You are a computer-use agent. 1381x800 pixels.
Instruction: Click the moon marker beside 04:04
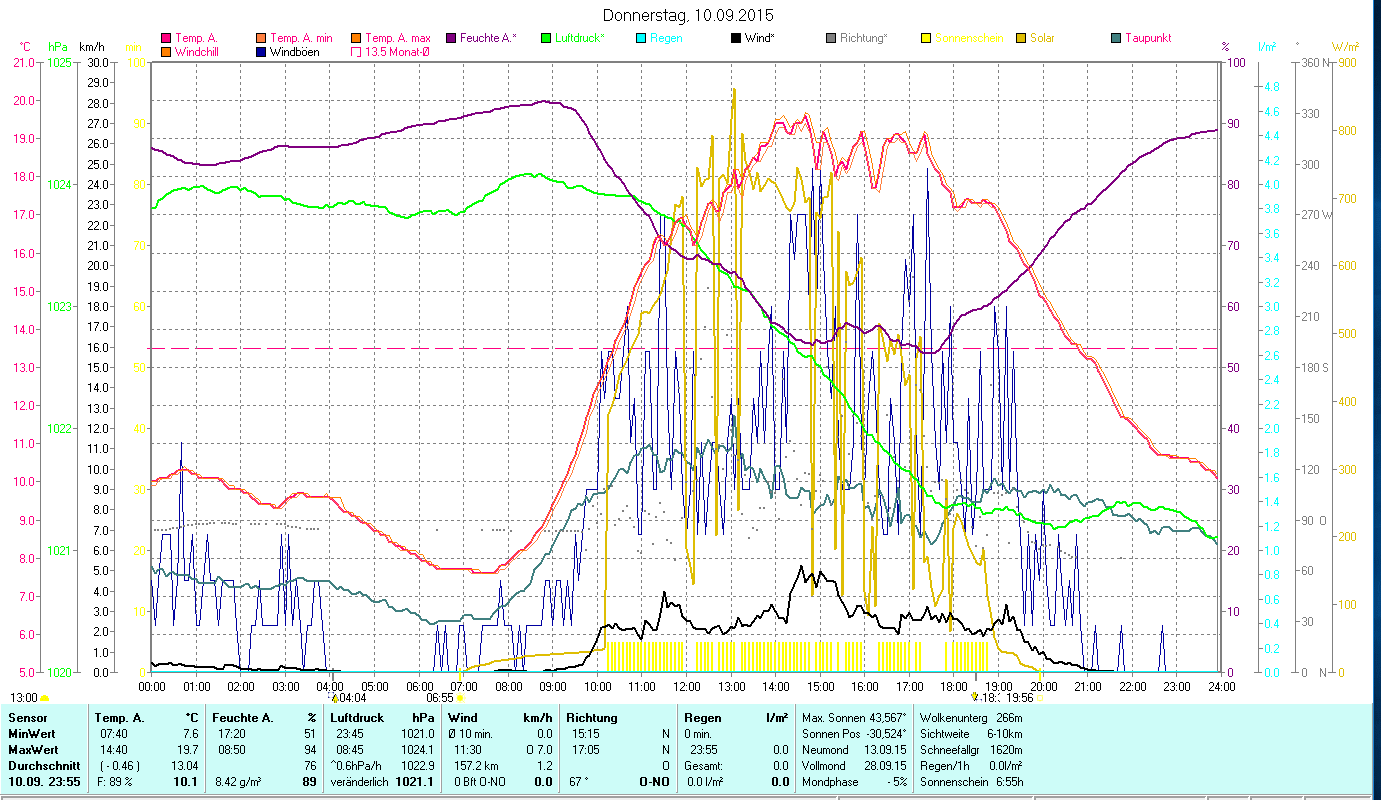point(335,697)
